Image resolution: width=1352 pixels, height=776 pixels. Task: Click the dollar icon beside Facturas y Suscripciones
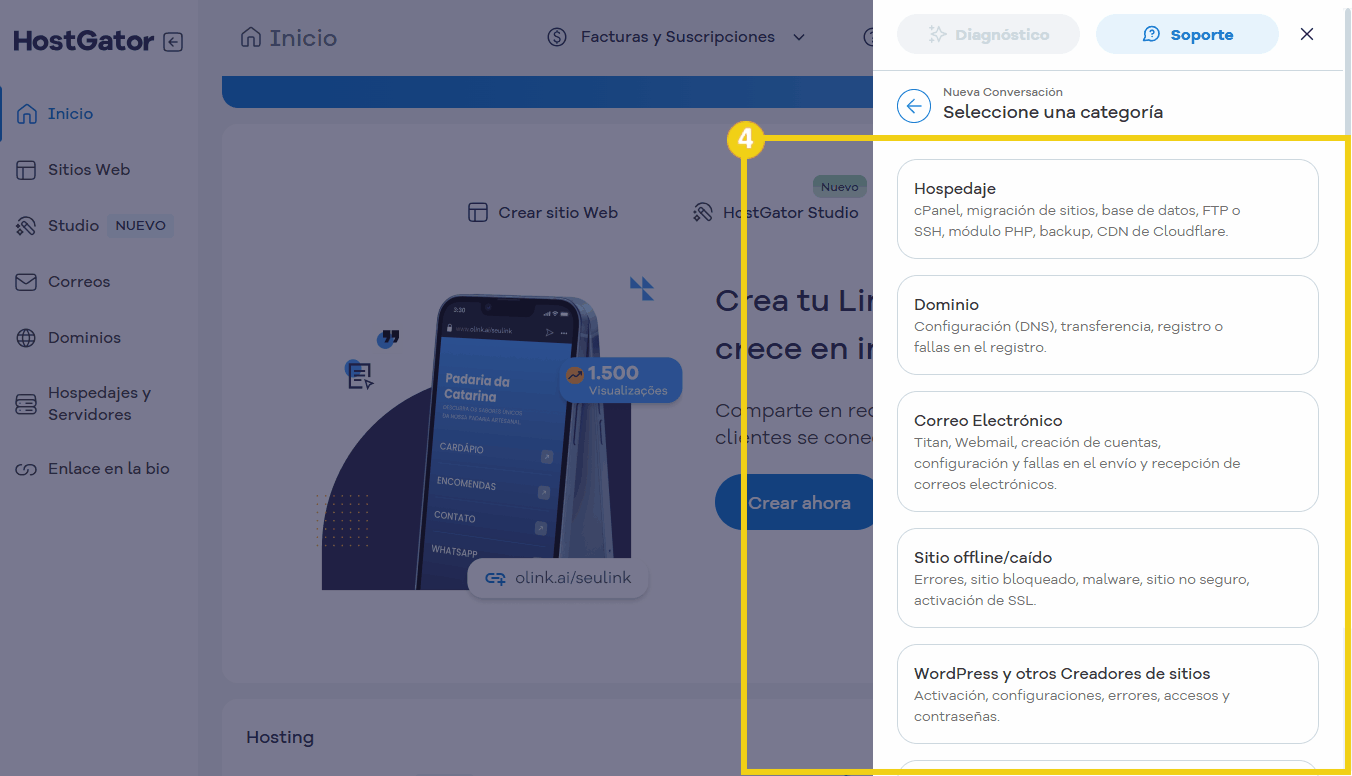(x=558, y=37)
